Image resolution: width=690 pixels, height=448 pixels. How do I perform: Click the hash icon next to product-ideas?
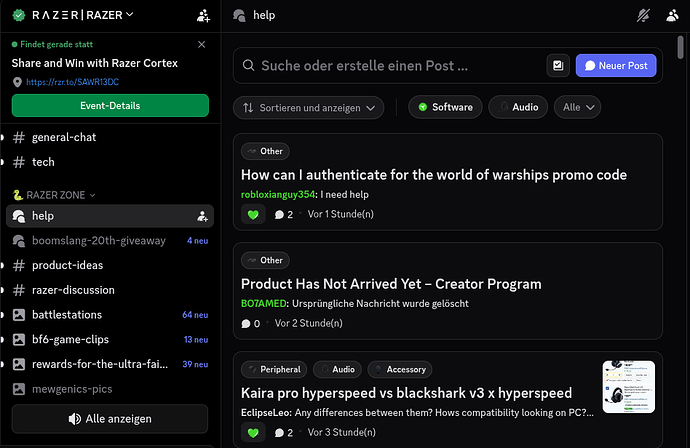pyautogui.click(x=19, y=265)
